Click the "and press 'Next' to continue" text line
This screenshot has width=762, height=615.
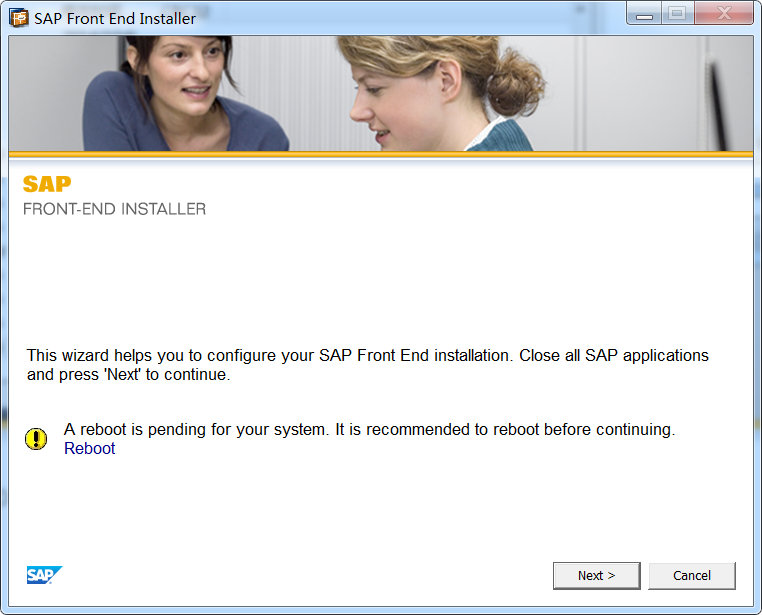pos(128,375)
